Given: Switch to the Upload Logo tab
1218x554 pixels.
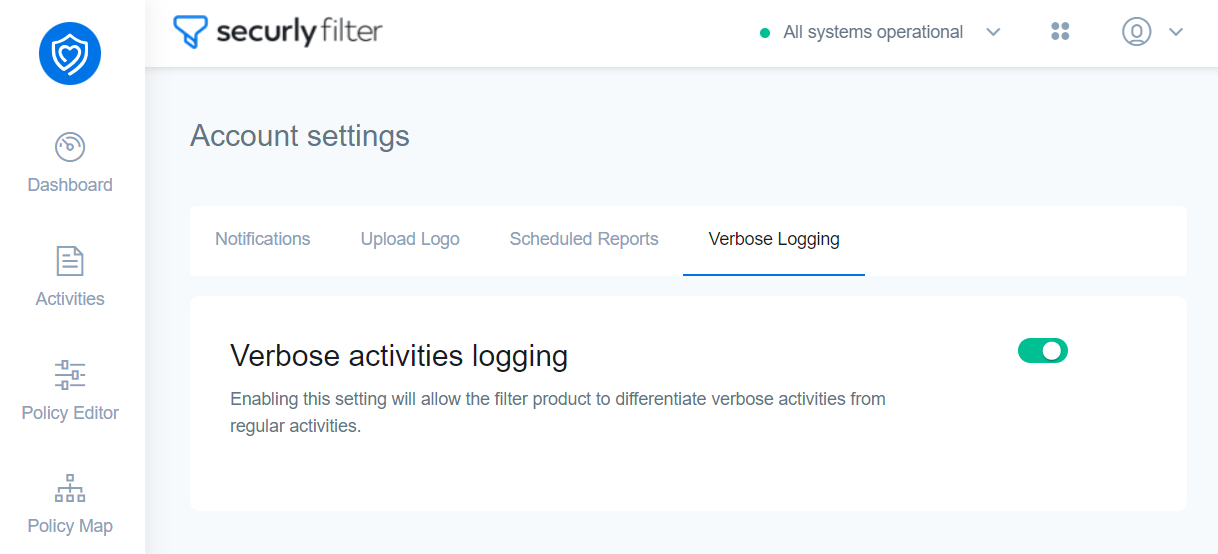Looking at the screenshot, I should tap(410, 239).
